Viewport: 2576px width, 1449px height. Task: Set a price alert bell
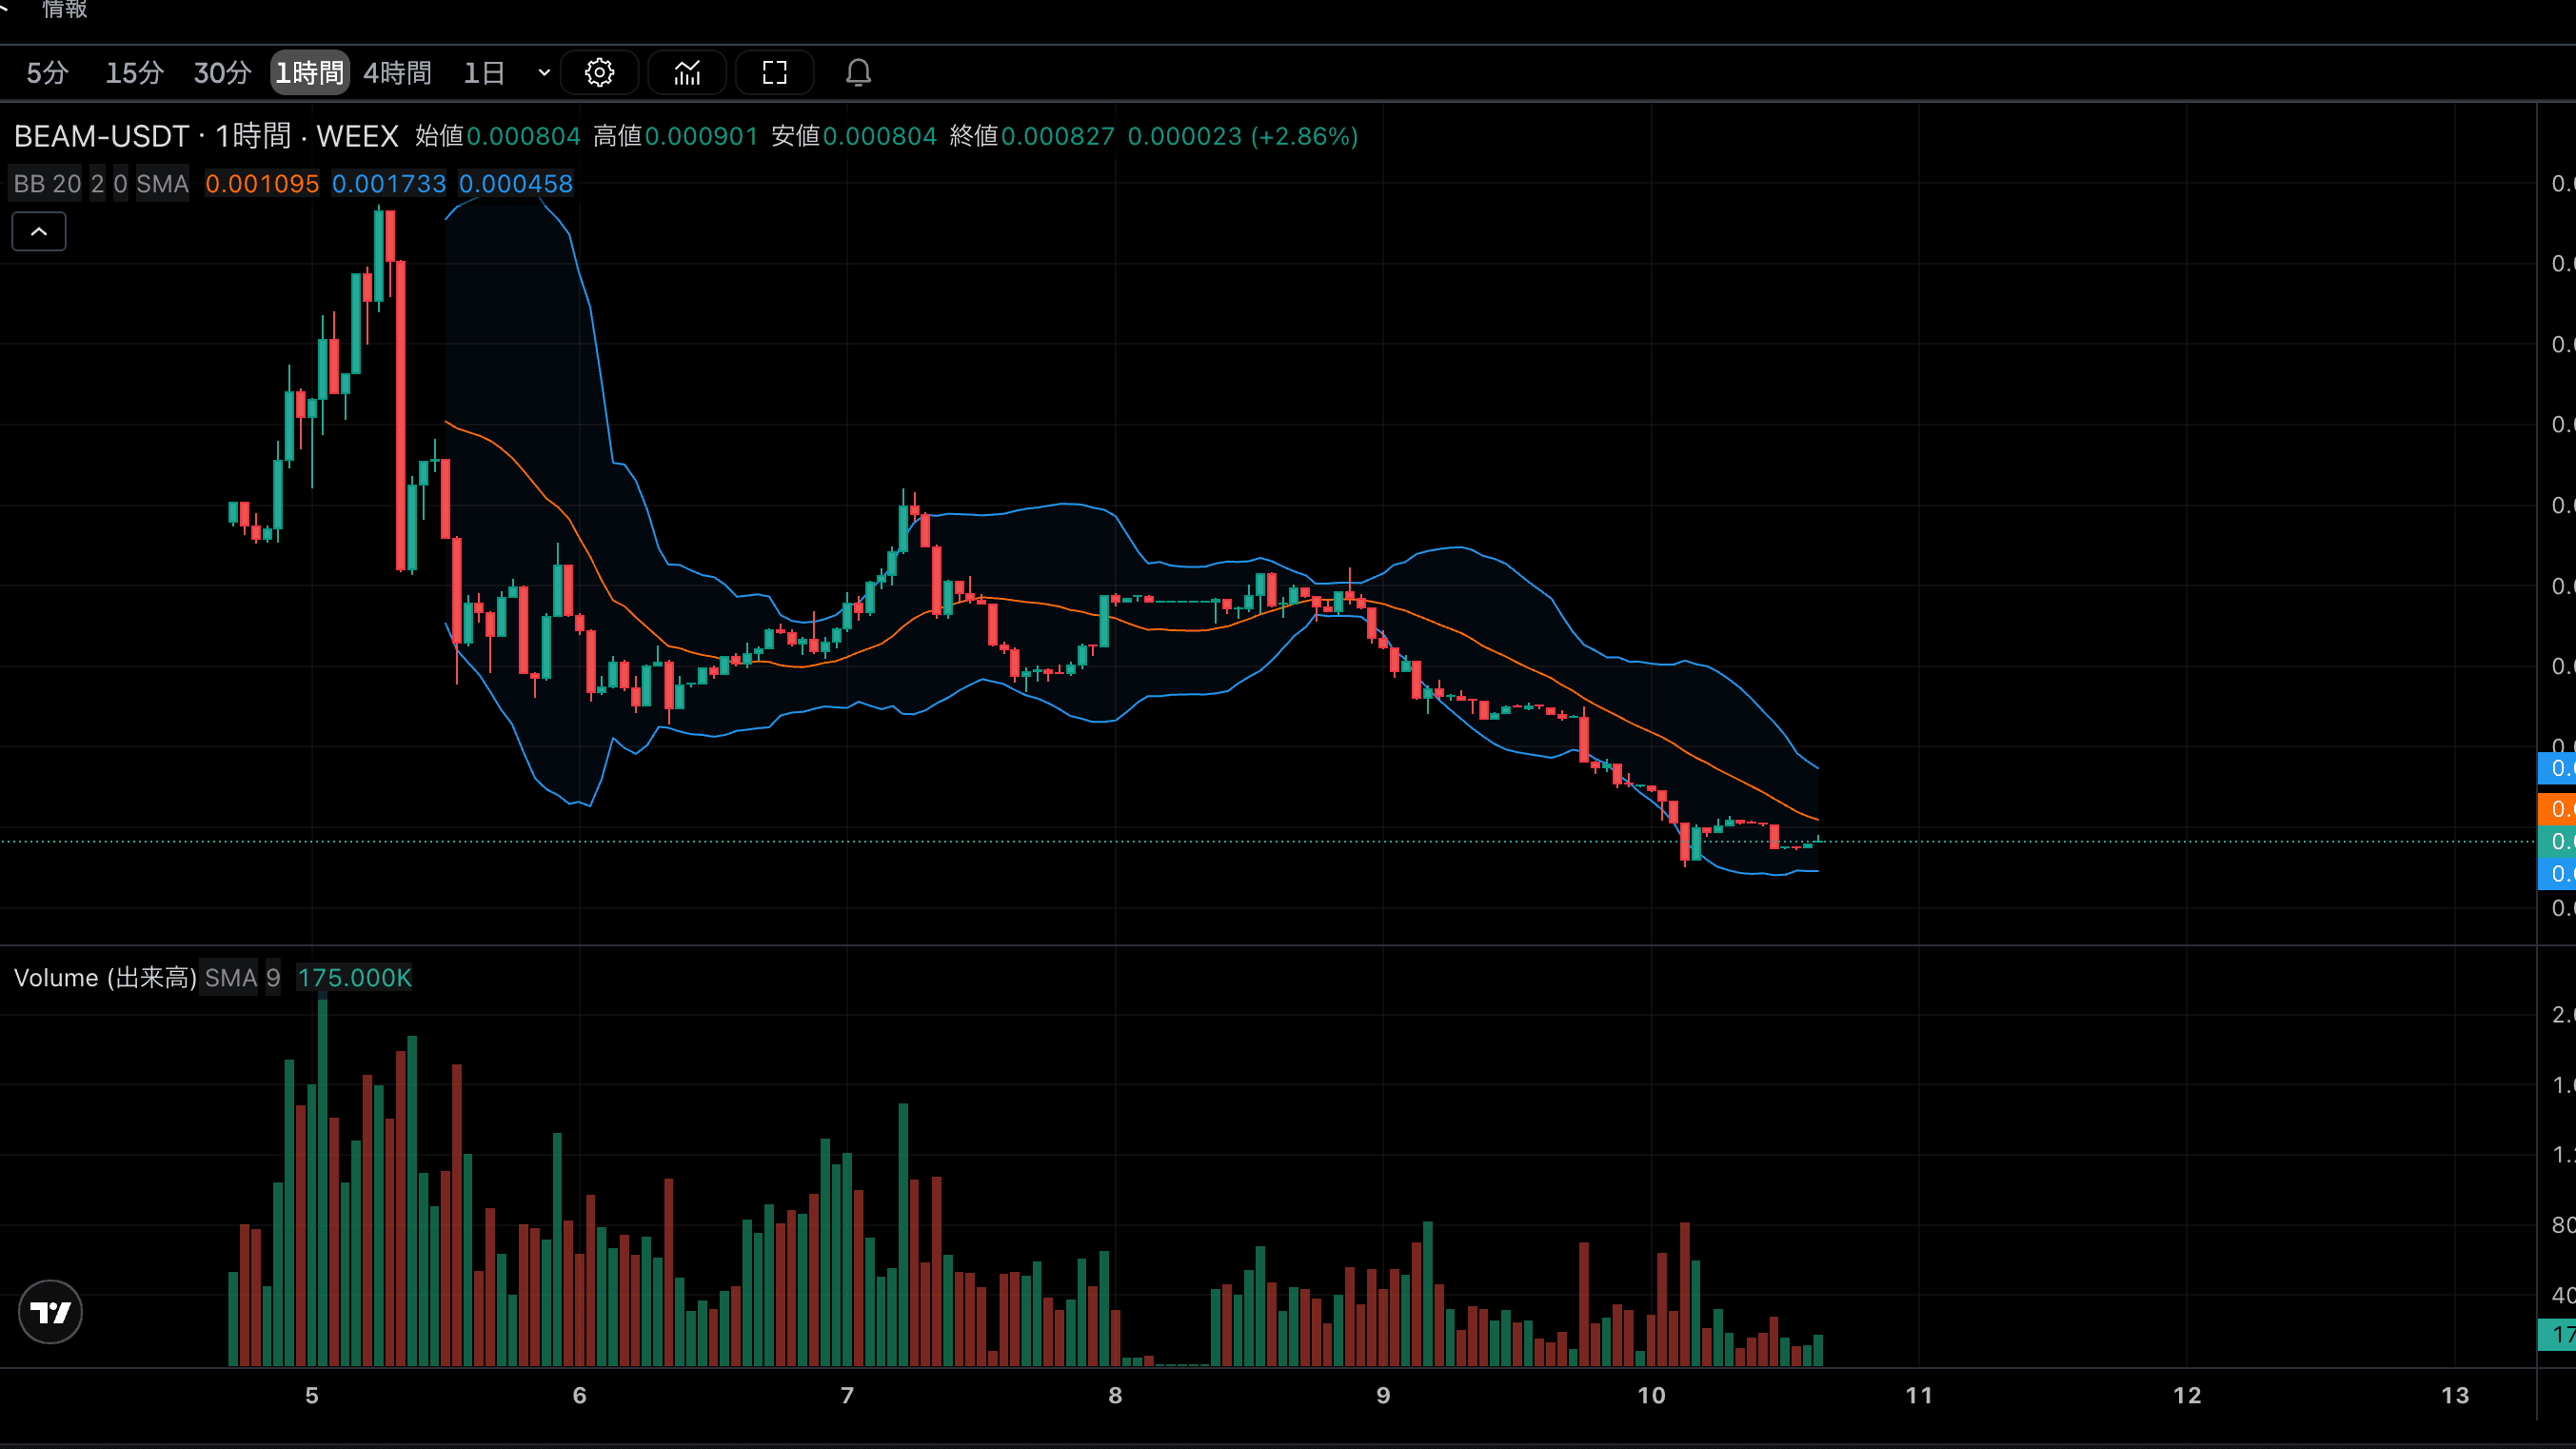coord(858,73)
